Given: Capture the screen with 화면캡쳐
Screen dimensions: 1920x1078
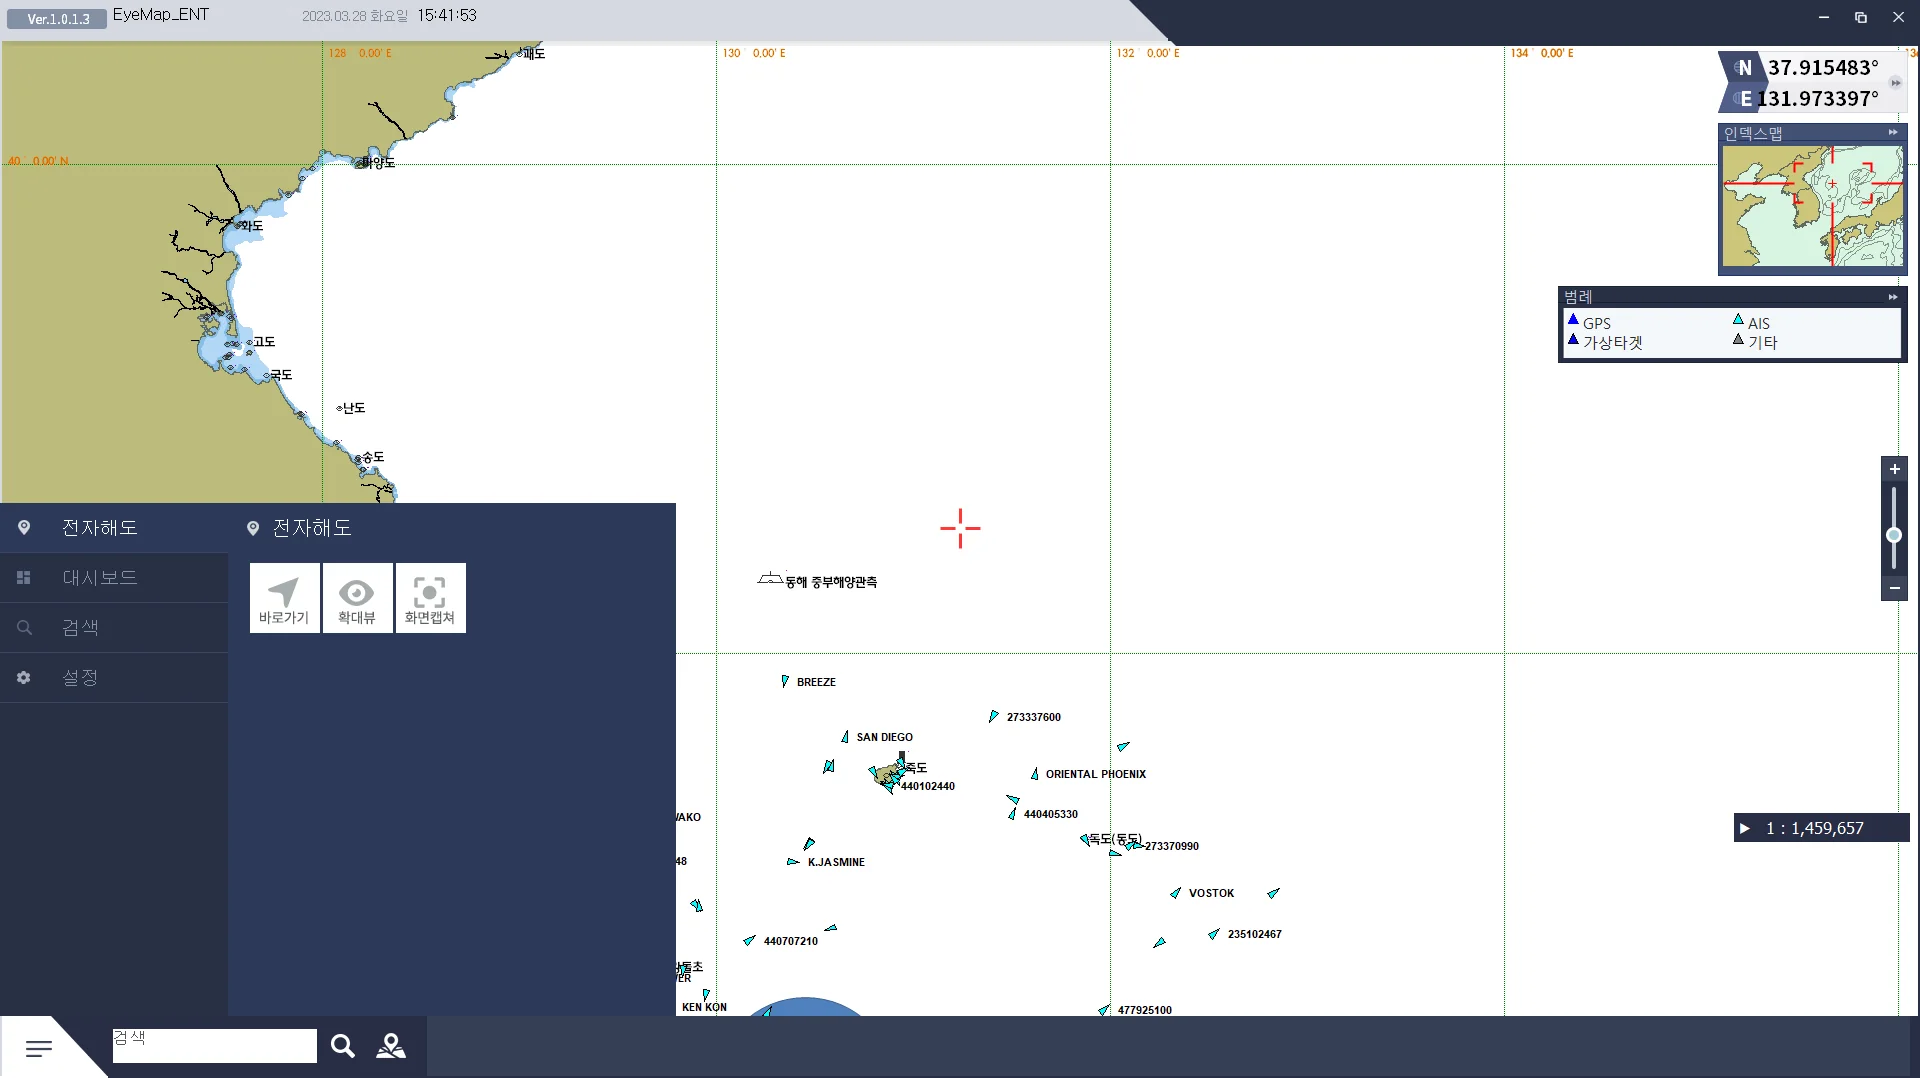Looking at the screenshot, I should [x=430, y=598].
